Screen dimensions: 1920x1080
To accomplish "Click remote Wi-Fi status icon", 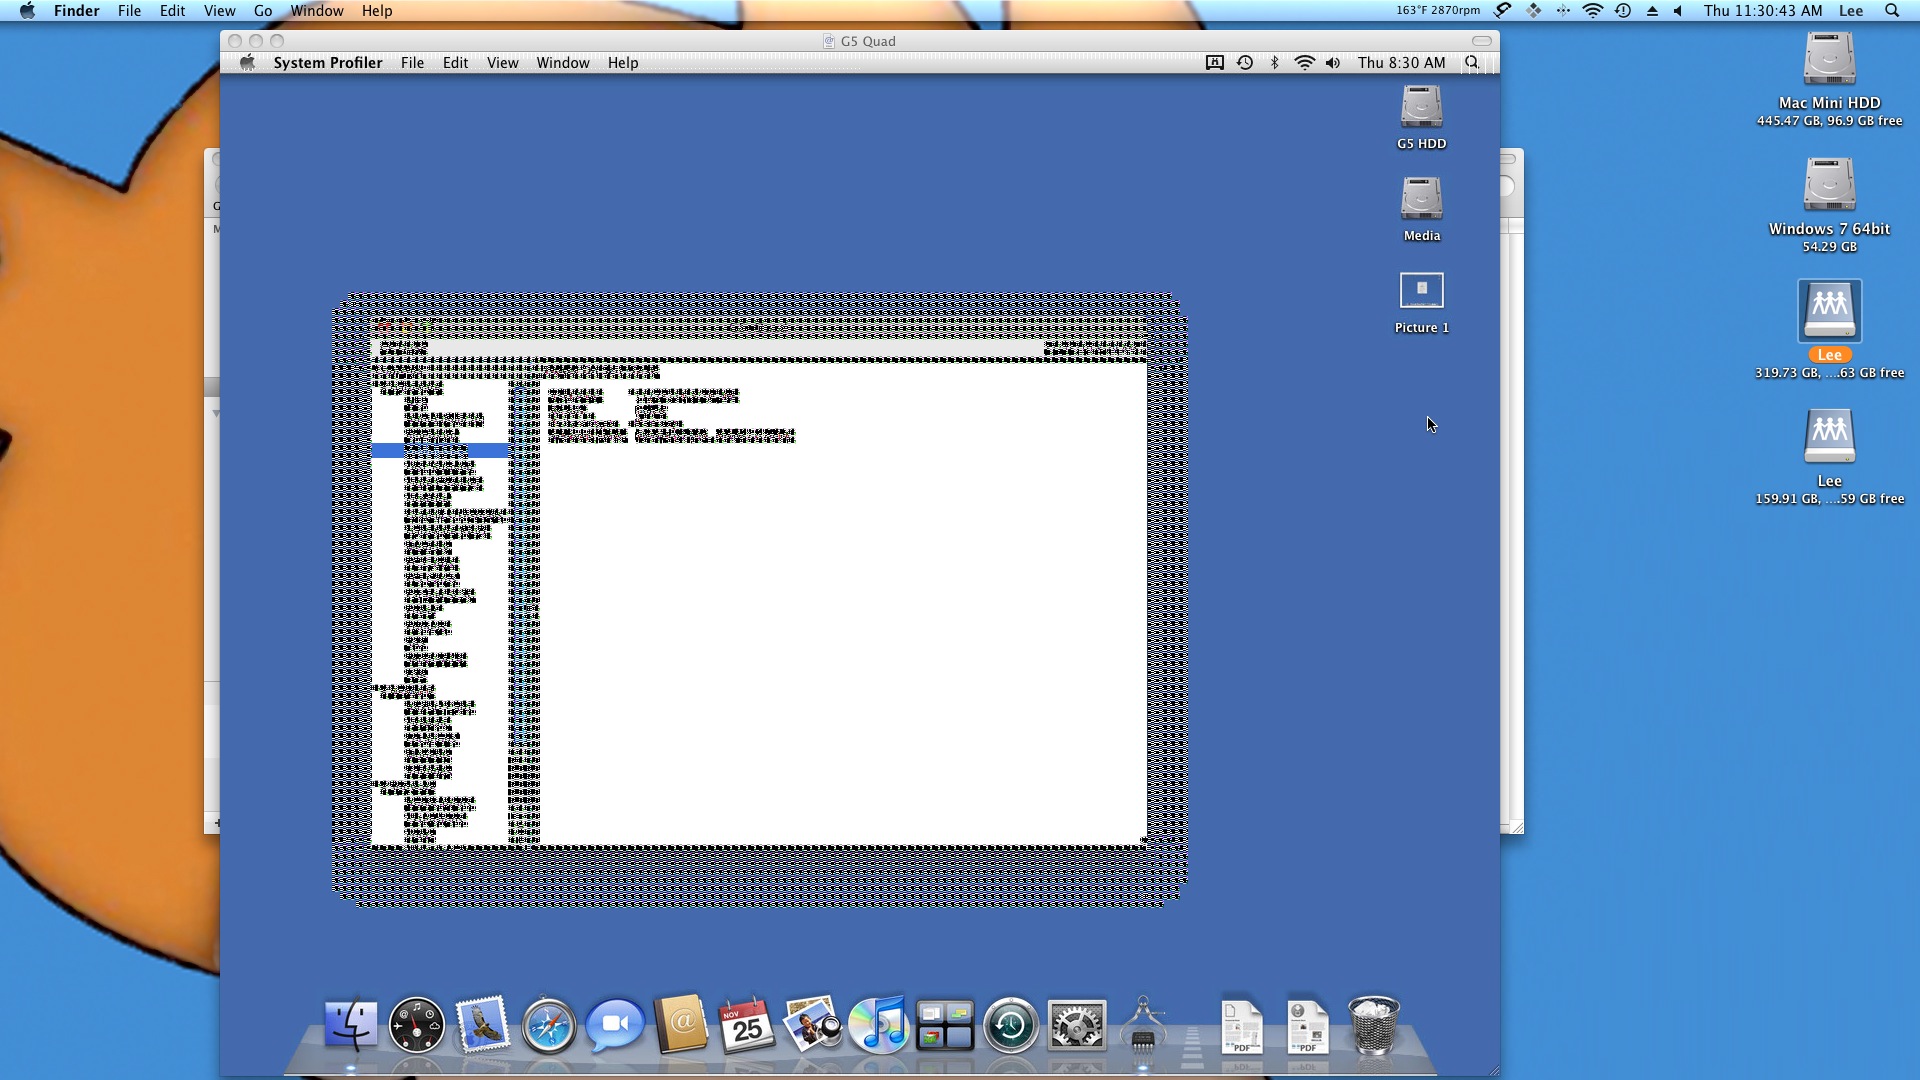I will [x=1304, y=62].
